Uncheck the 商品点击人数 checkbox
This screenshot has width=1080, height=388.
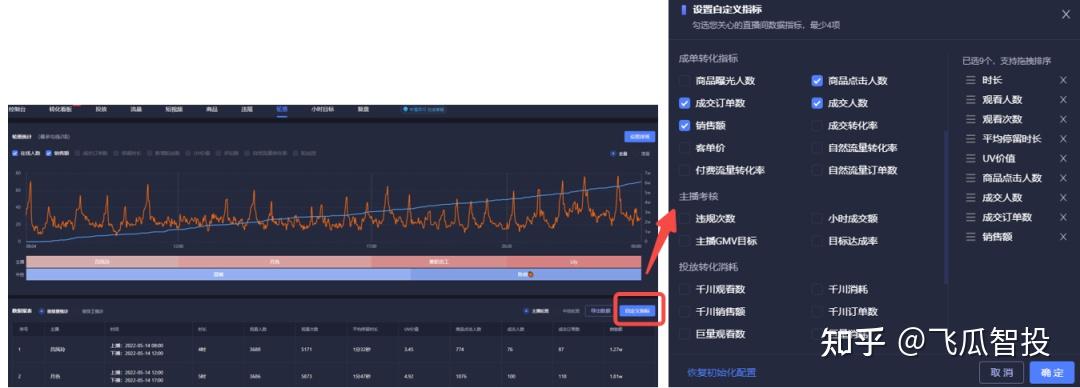(x=817, y=81)
